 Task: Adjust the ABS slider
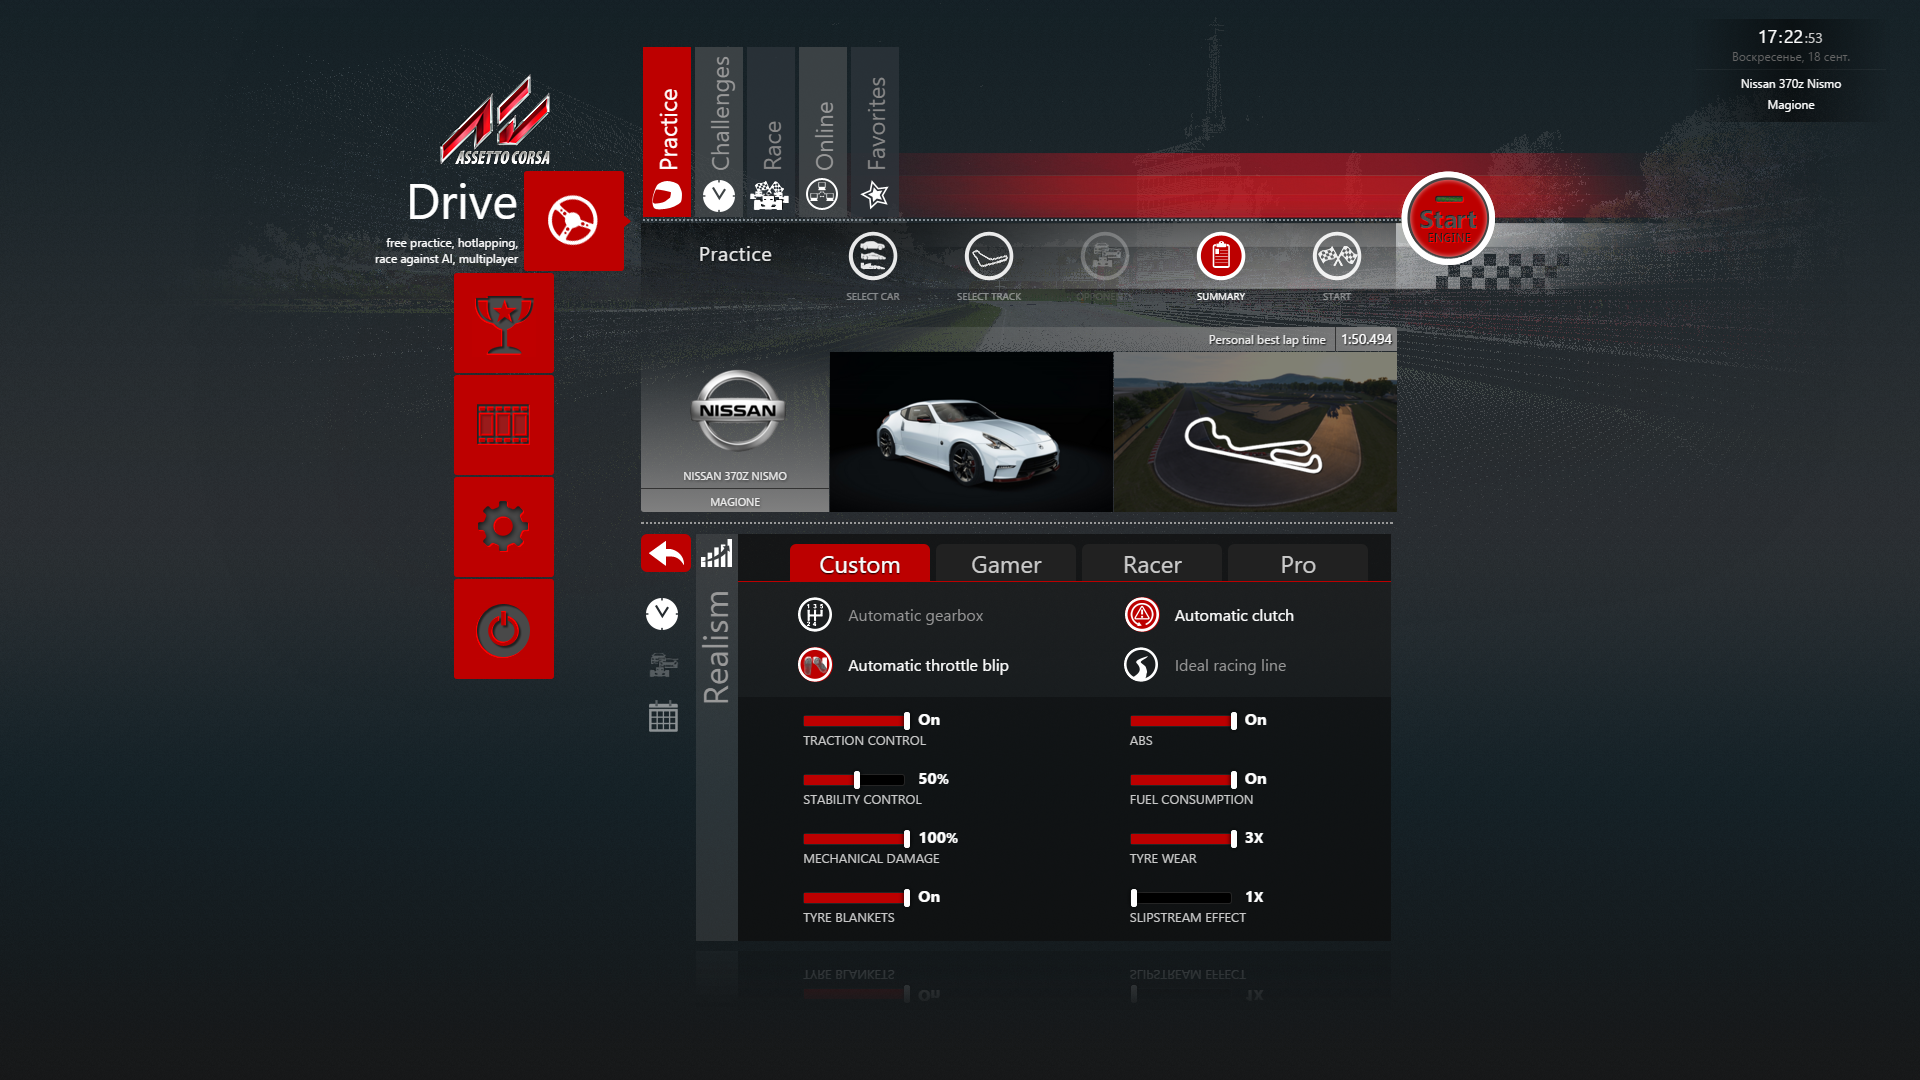coord(1183,721)
